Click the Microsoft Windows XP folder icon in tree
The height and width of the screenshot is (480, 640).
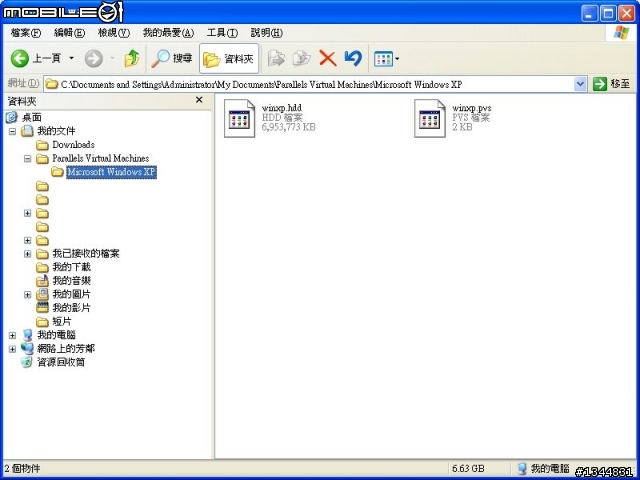(57, 172)
